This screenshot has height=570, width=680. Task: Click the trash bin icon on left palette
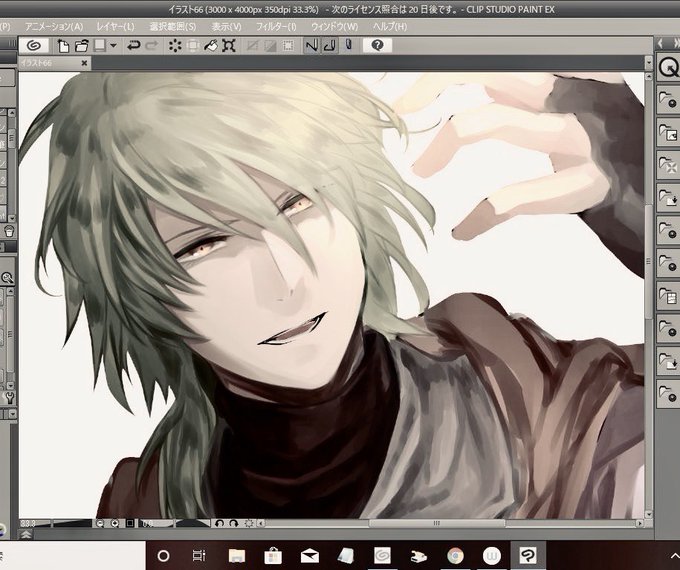click(x=9, y=231)
